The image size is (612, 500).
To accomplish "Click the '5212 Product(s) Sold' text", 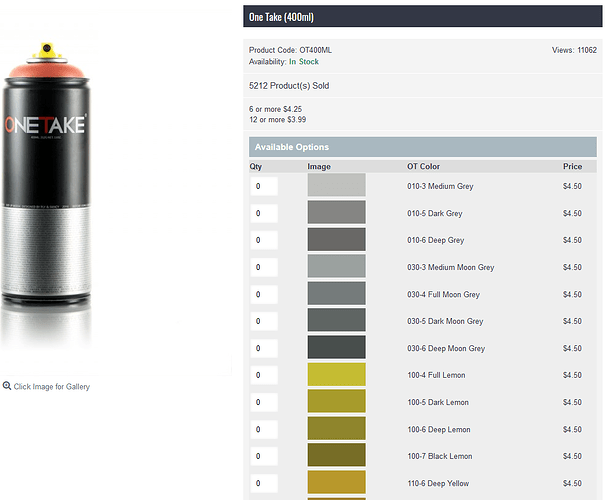I will click(289, 86).
